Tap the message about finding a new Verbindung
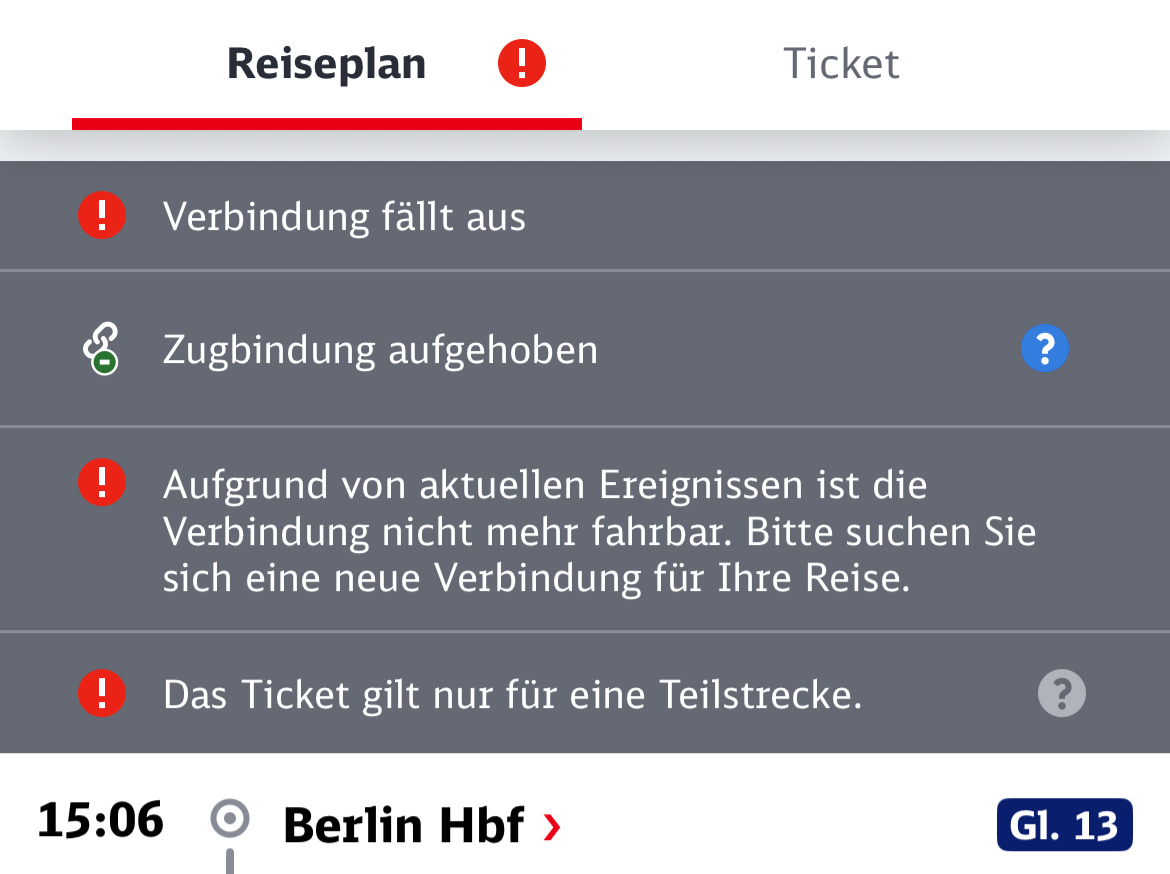Screen dimensions: 1170x874 tap(598, 532)
